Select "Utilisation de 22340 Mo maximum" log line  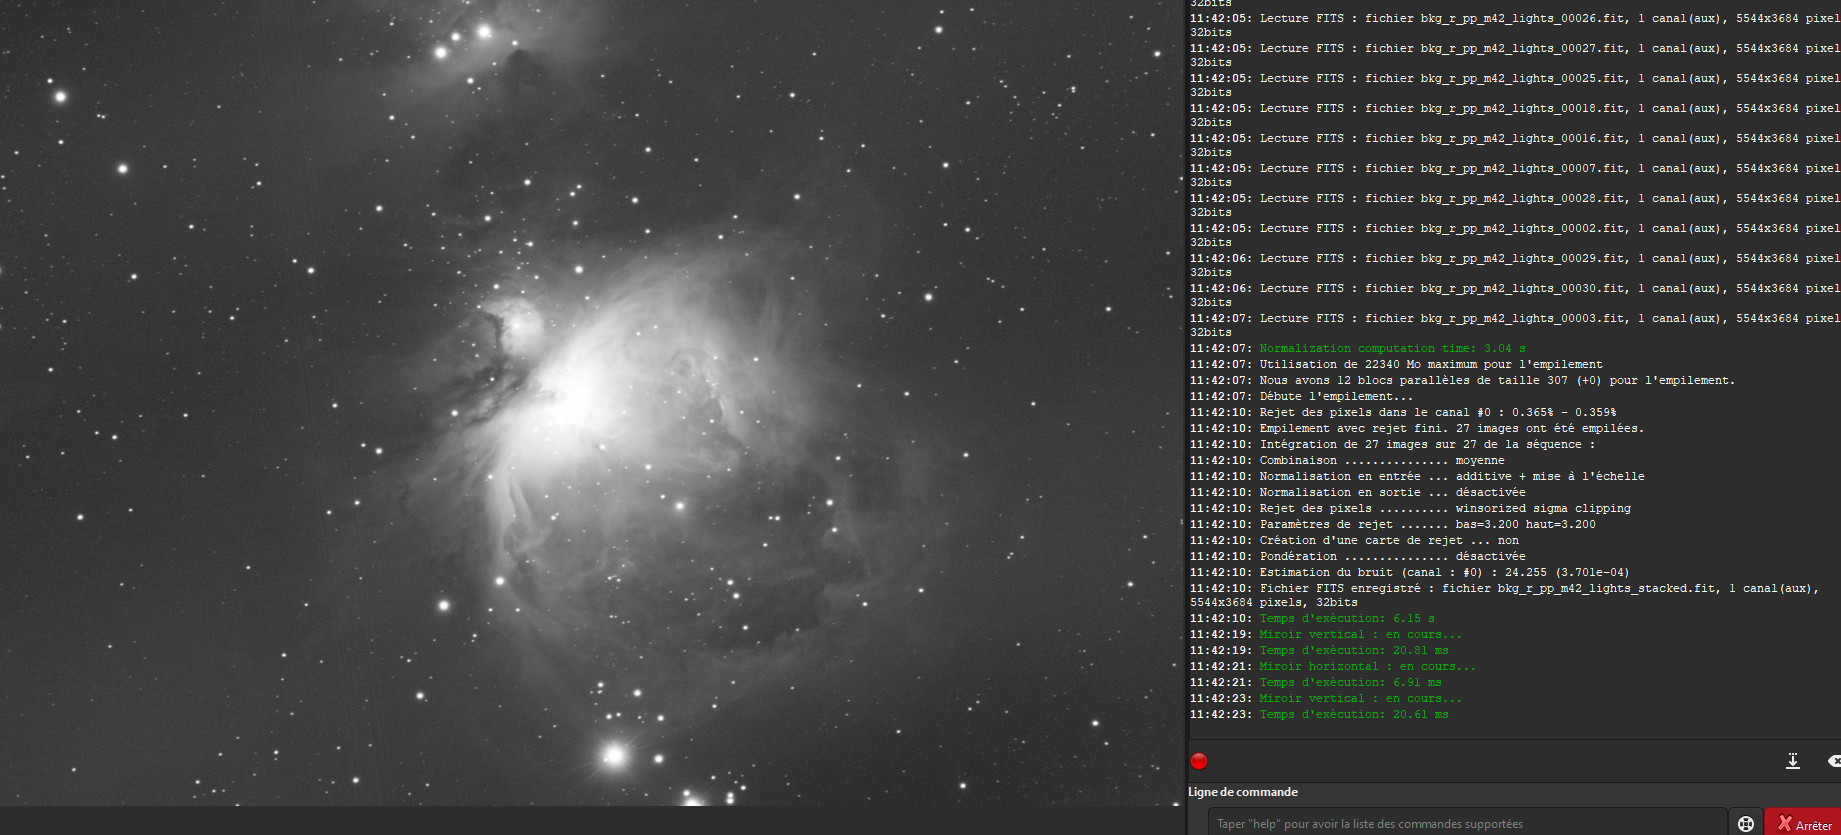click(x=1396, y=364)
